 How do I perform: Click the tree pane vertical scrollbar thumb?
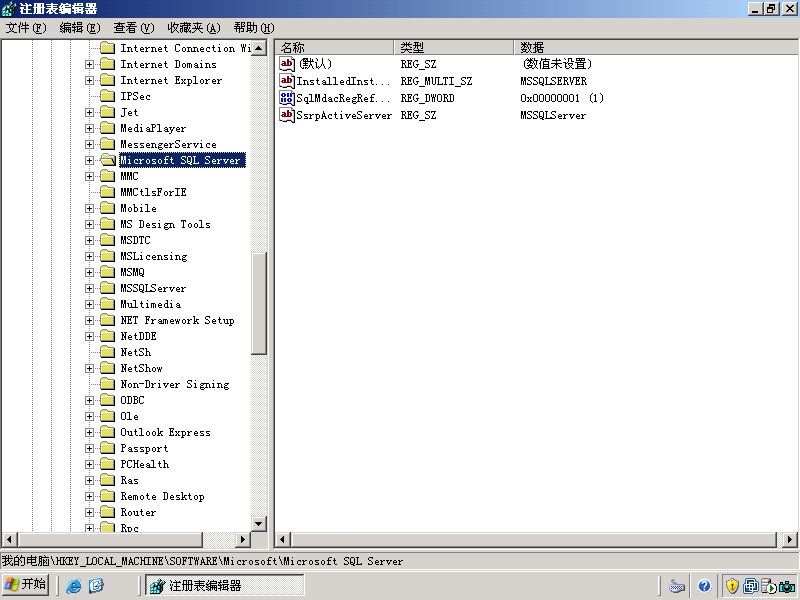coord(259,303)
